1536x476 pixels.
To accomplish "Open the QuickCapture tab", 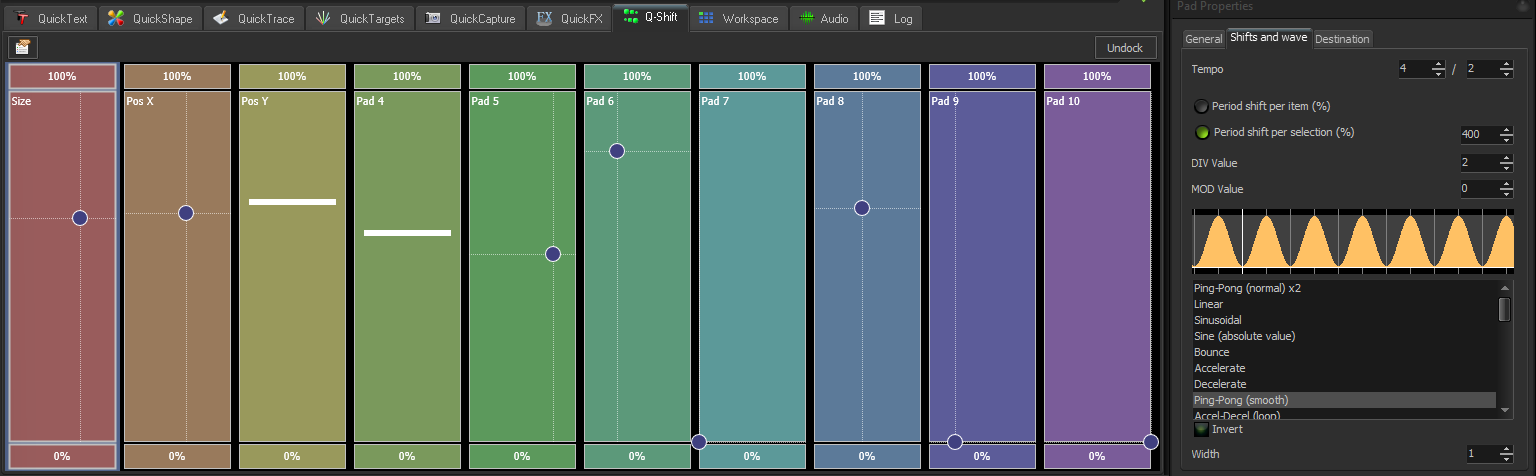I will (470, 18).
